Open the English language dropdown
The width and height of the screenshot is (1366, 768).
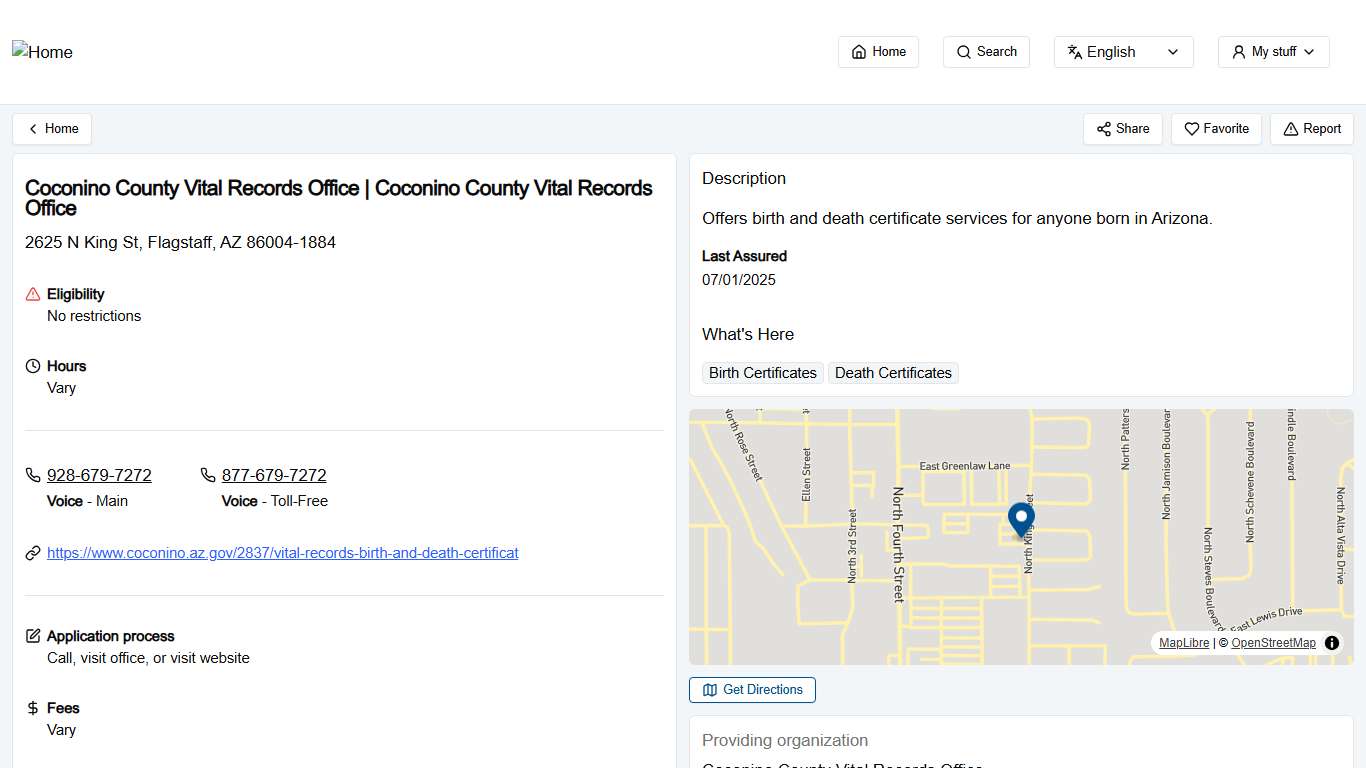point(1123,51)
